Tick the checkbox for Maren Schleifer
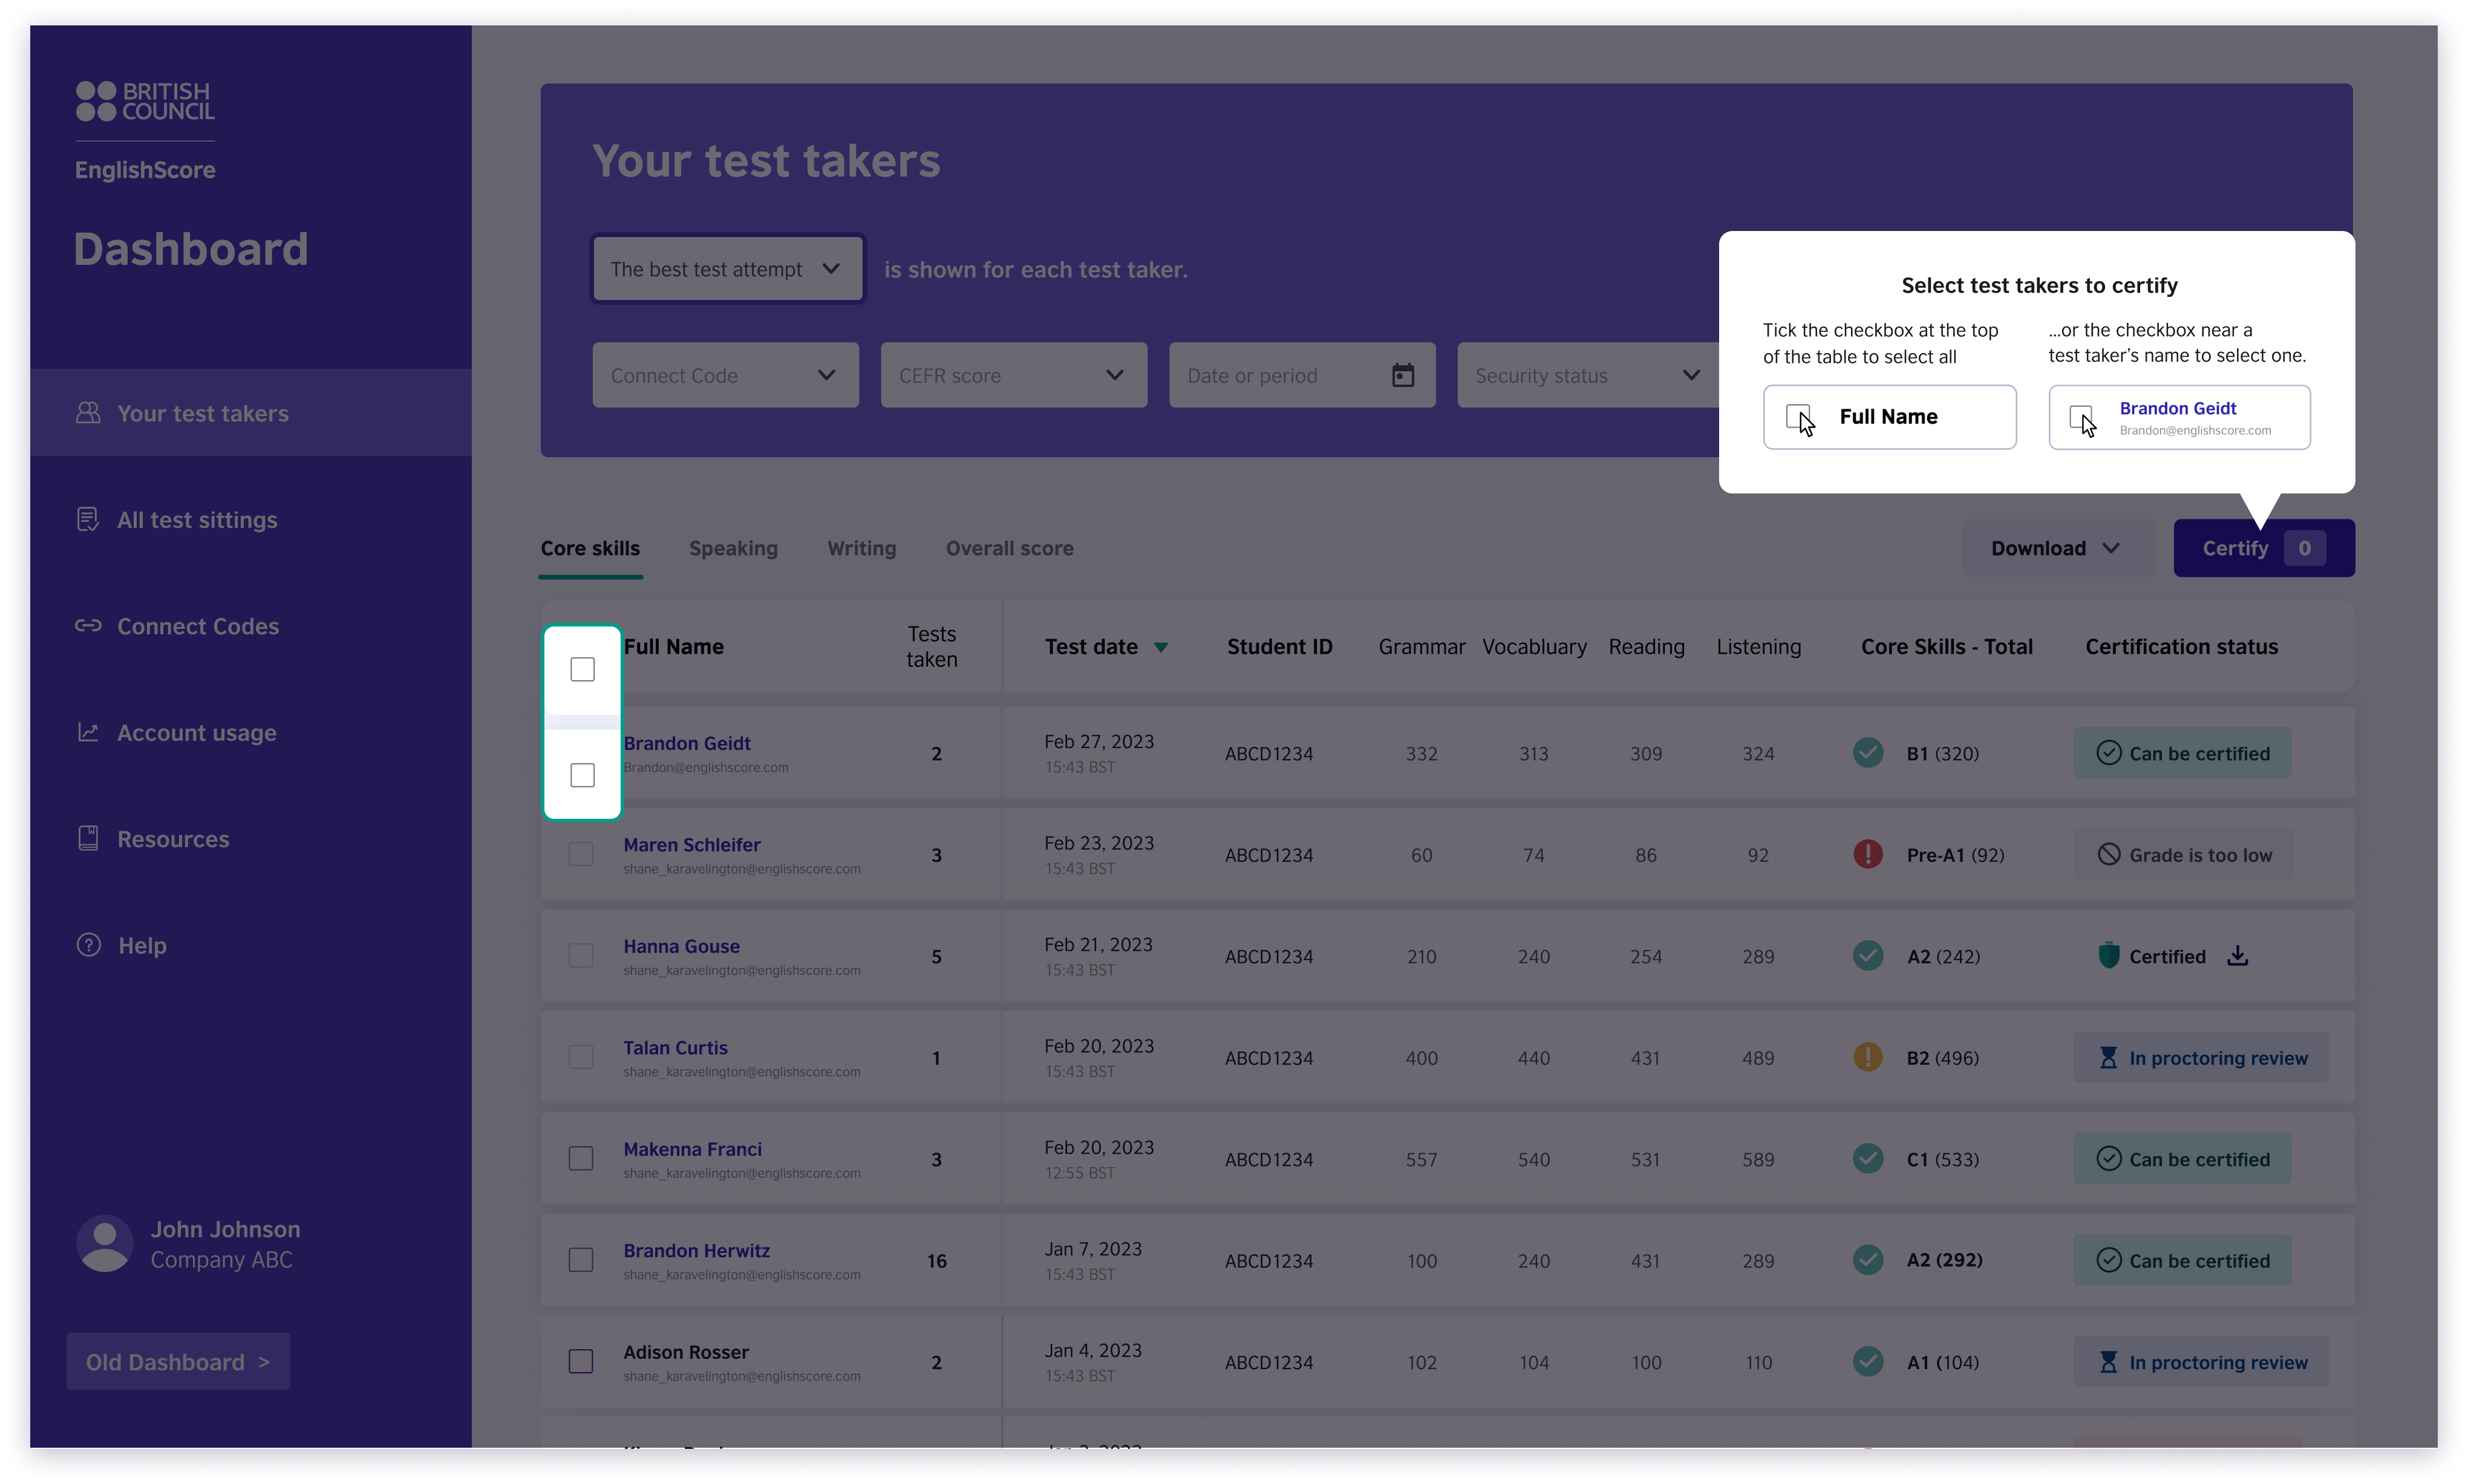This screenshot has width=2468, height=1484. click(580, 854)
